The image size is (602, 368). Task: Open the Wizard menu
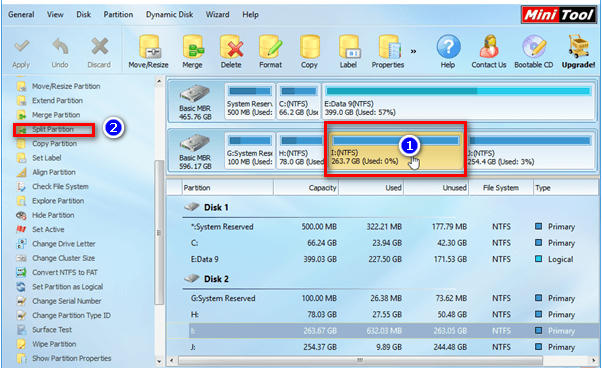[x=217, y=15]
